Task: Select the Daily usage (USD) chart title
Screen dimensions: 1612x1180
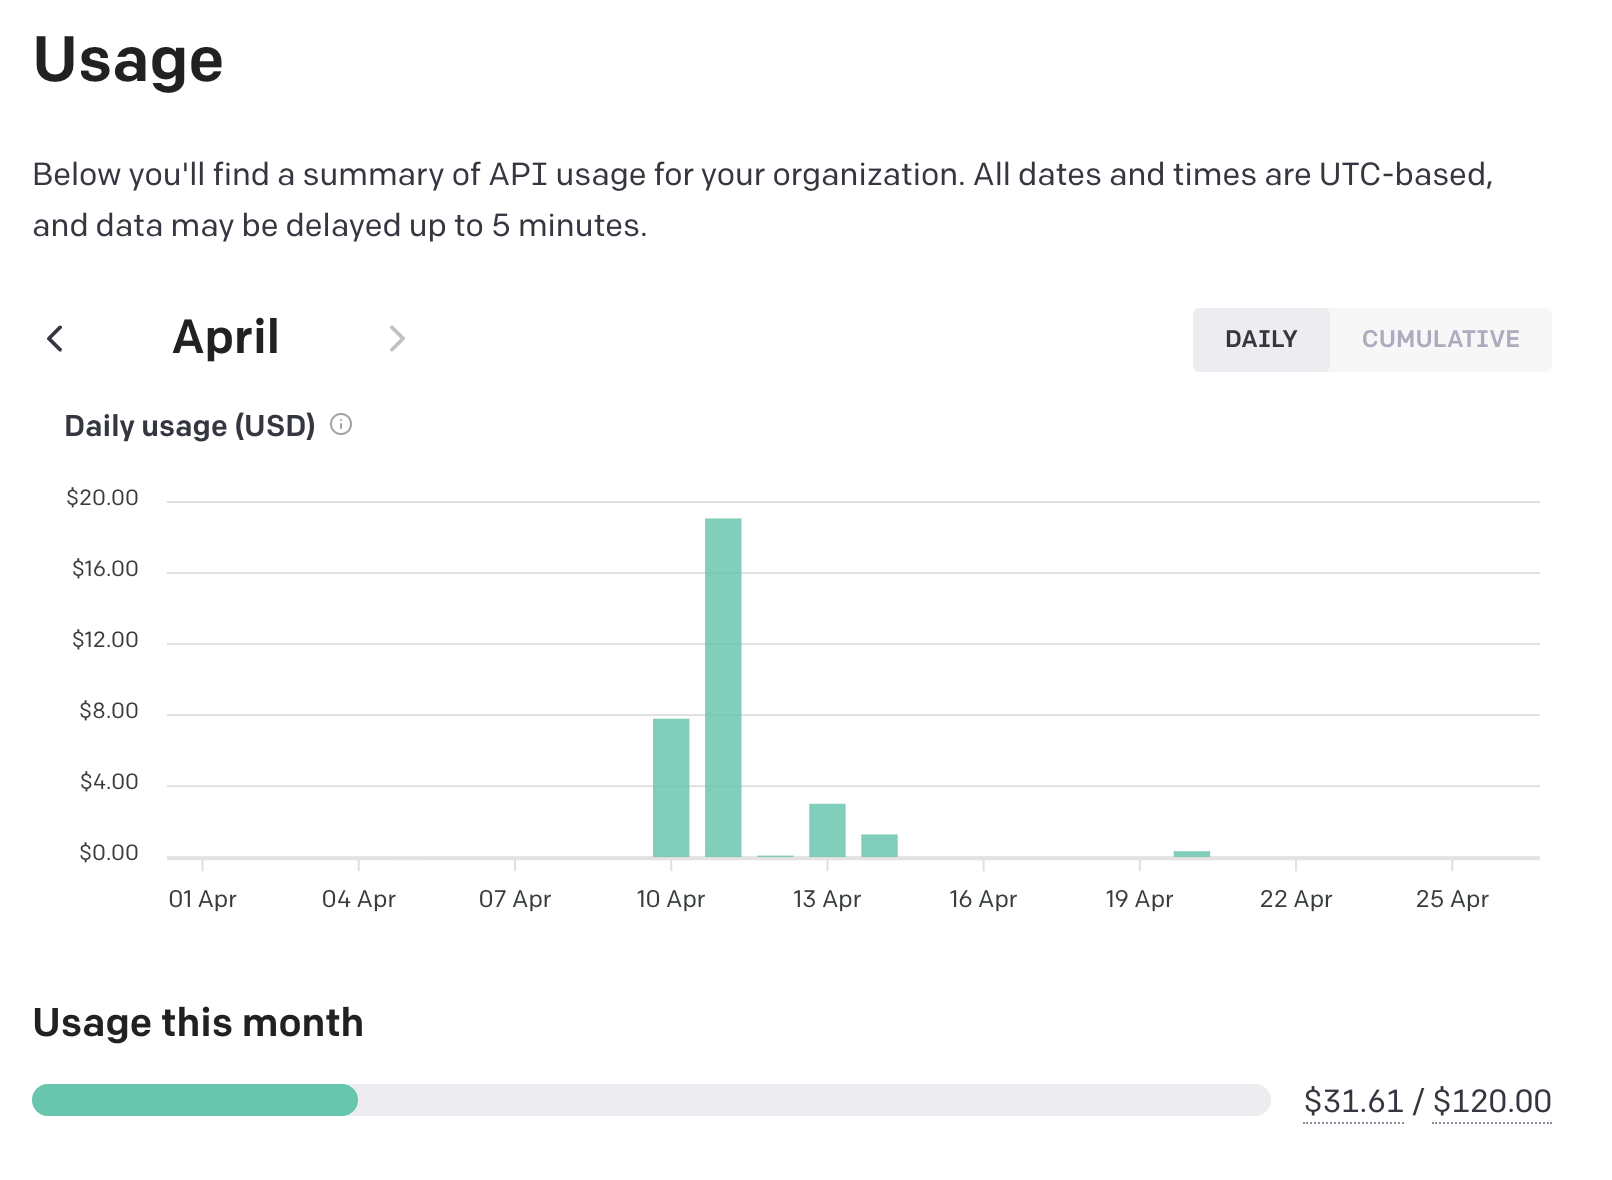Action: click(189, 425)
